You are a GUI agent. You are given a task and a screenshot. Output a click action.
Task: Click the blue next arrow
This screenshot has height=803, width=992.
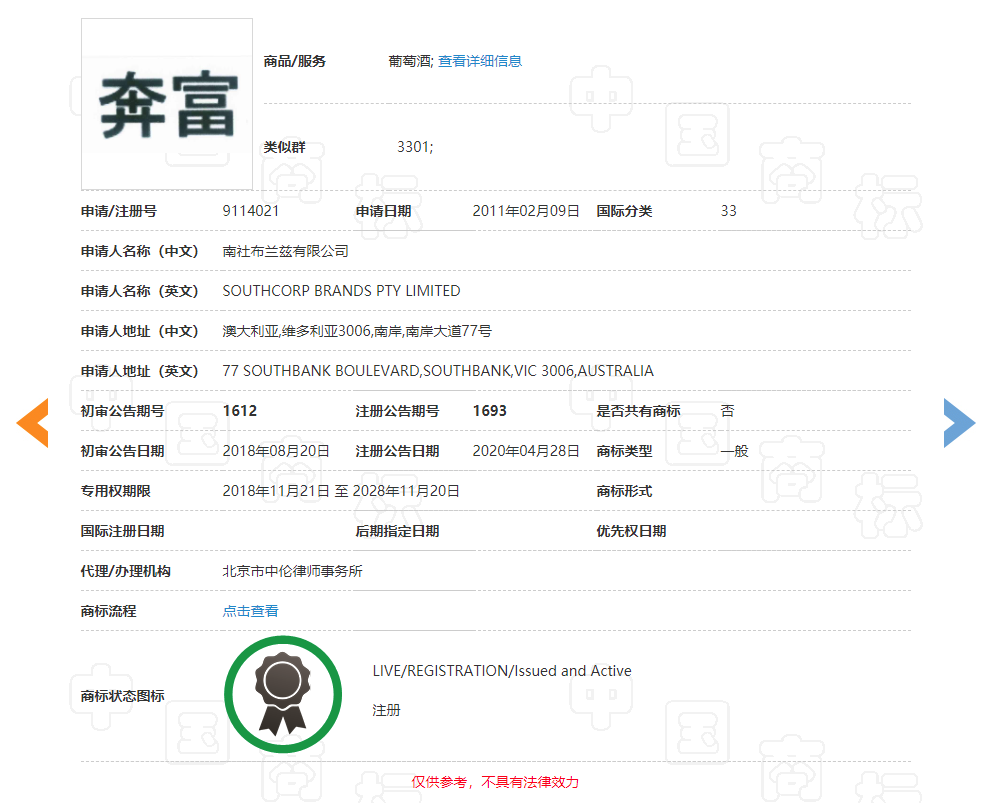(959, 423)
